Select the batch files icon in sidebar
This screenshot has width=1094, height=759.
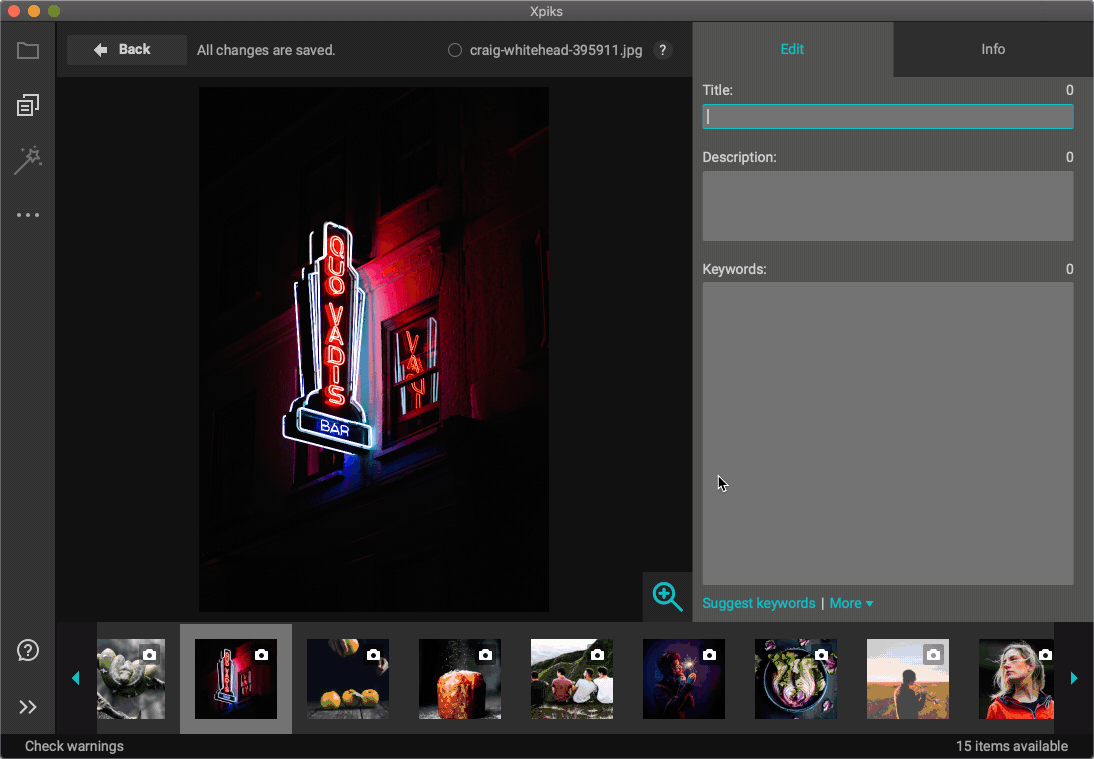tap(28, 105)
